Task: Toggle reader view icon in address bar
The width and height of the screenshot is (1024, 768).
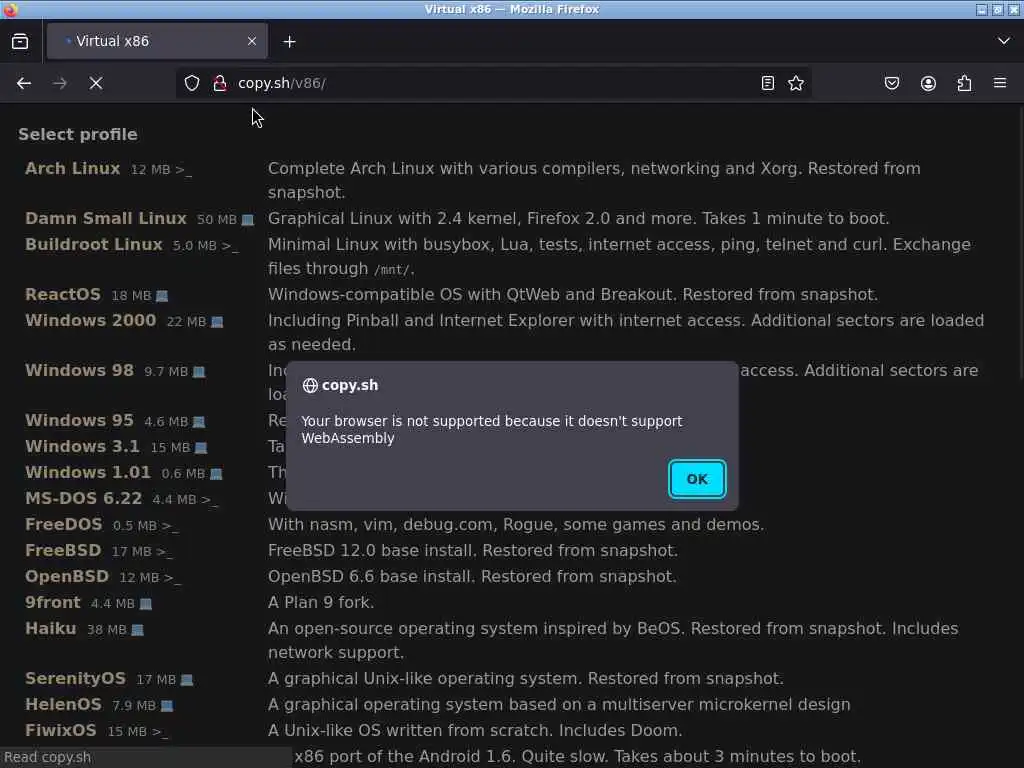Action: [x=768, y=83]
